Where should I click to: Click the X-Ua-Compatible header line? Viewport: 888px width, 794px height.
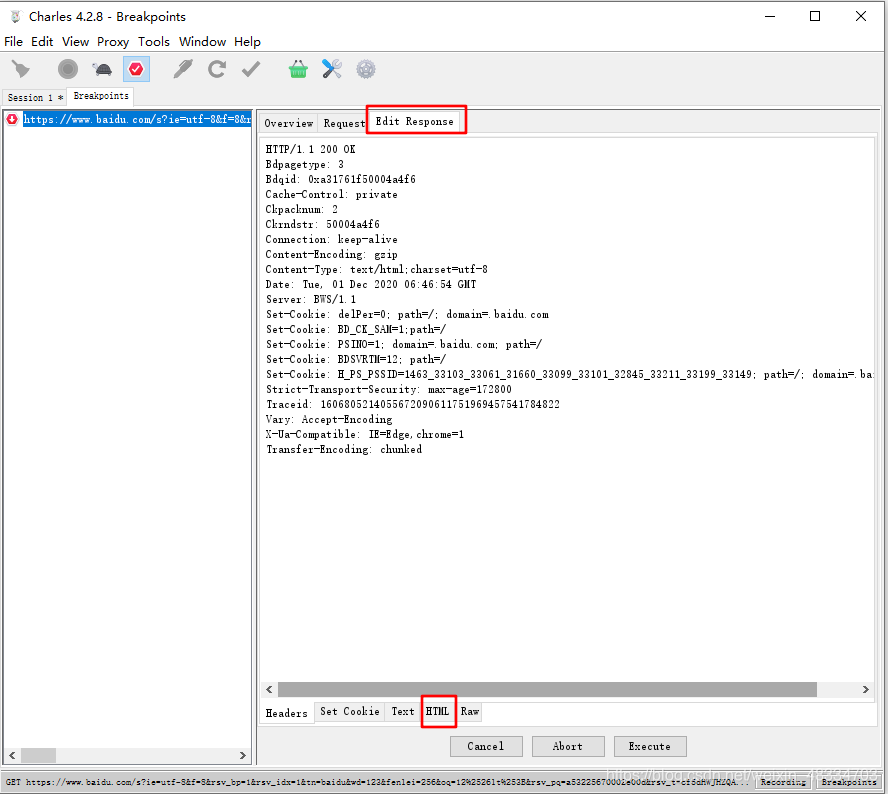pos(365,434)
